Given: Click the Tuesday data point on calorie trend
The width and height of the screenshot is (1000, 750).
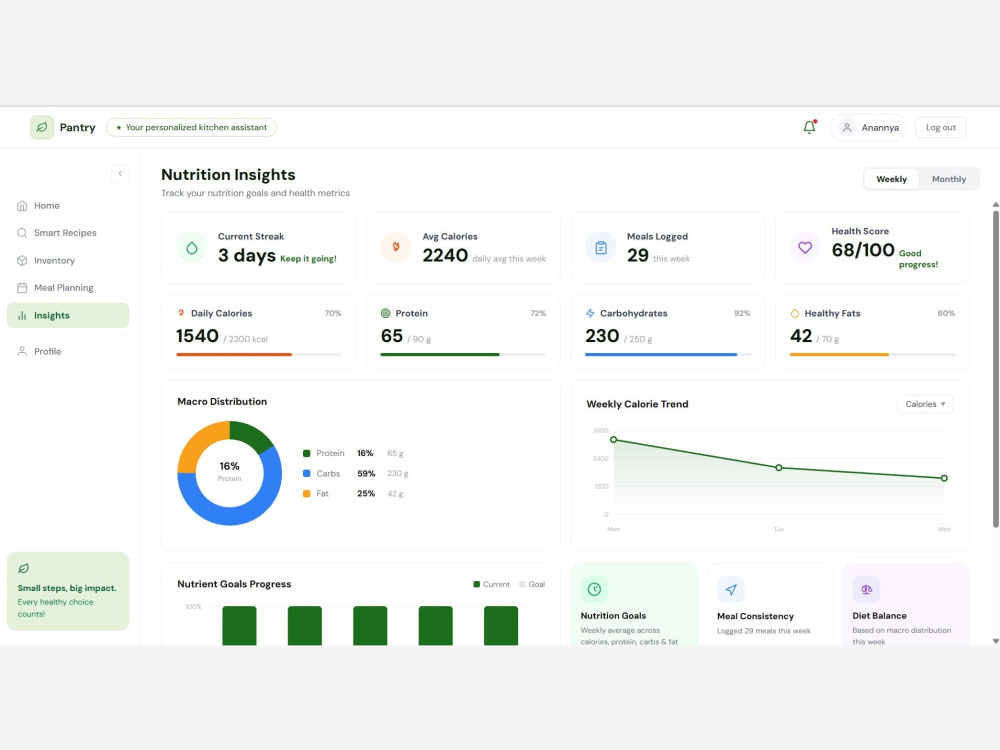Looking at the screenshot, I should click(x=779, y=467).
